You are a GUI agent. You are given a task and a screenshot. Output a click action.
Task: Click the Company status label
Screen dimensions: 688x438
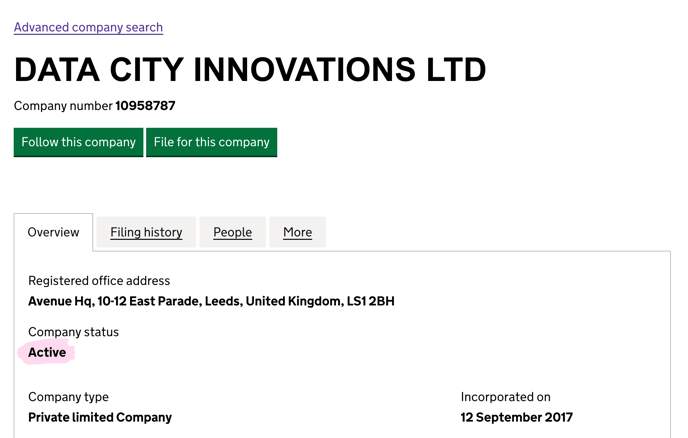[73, 332]
